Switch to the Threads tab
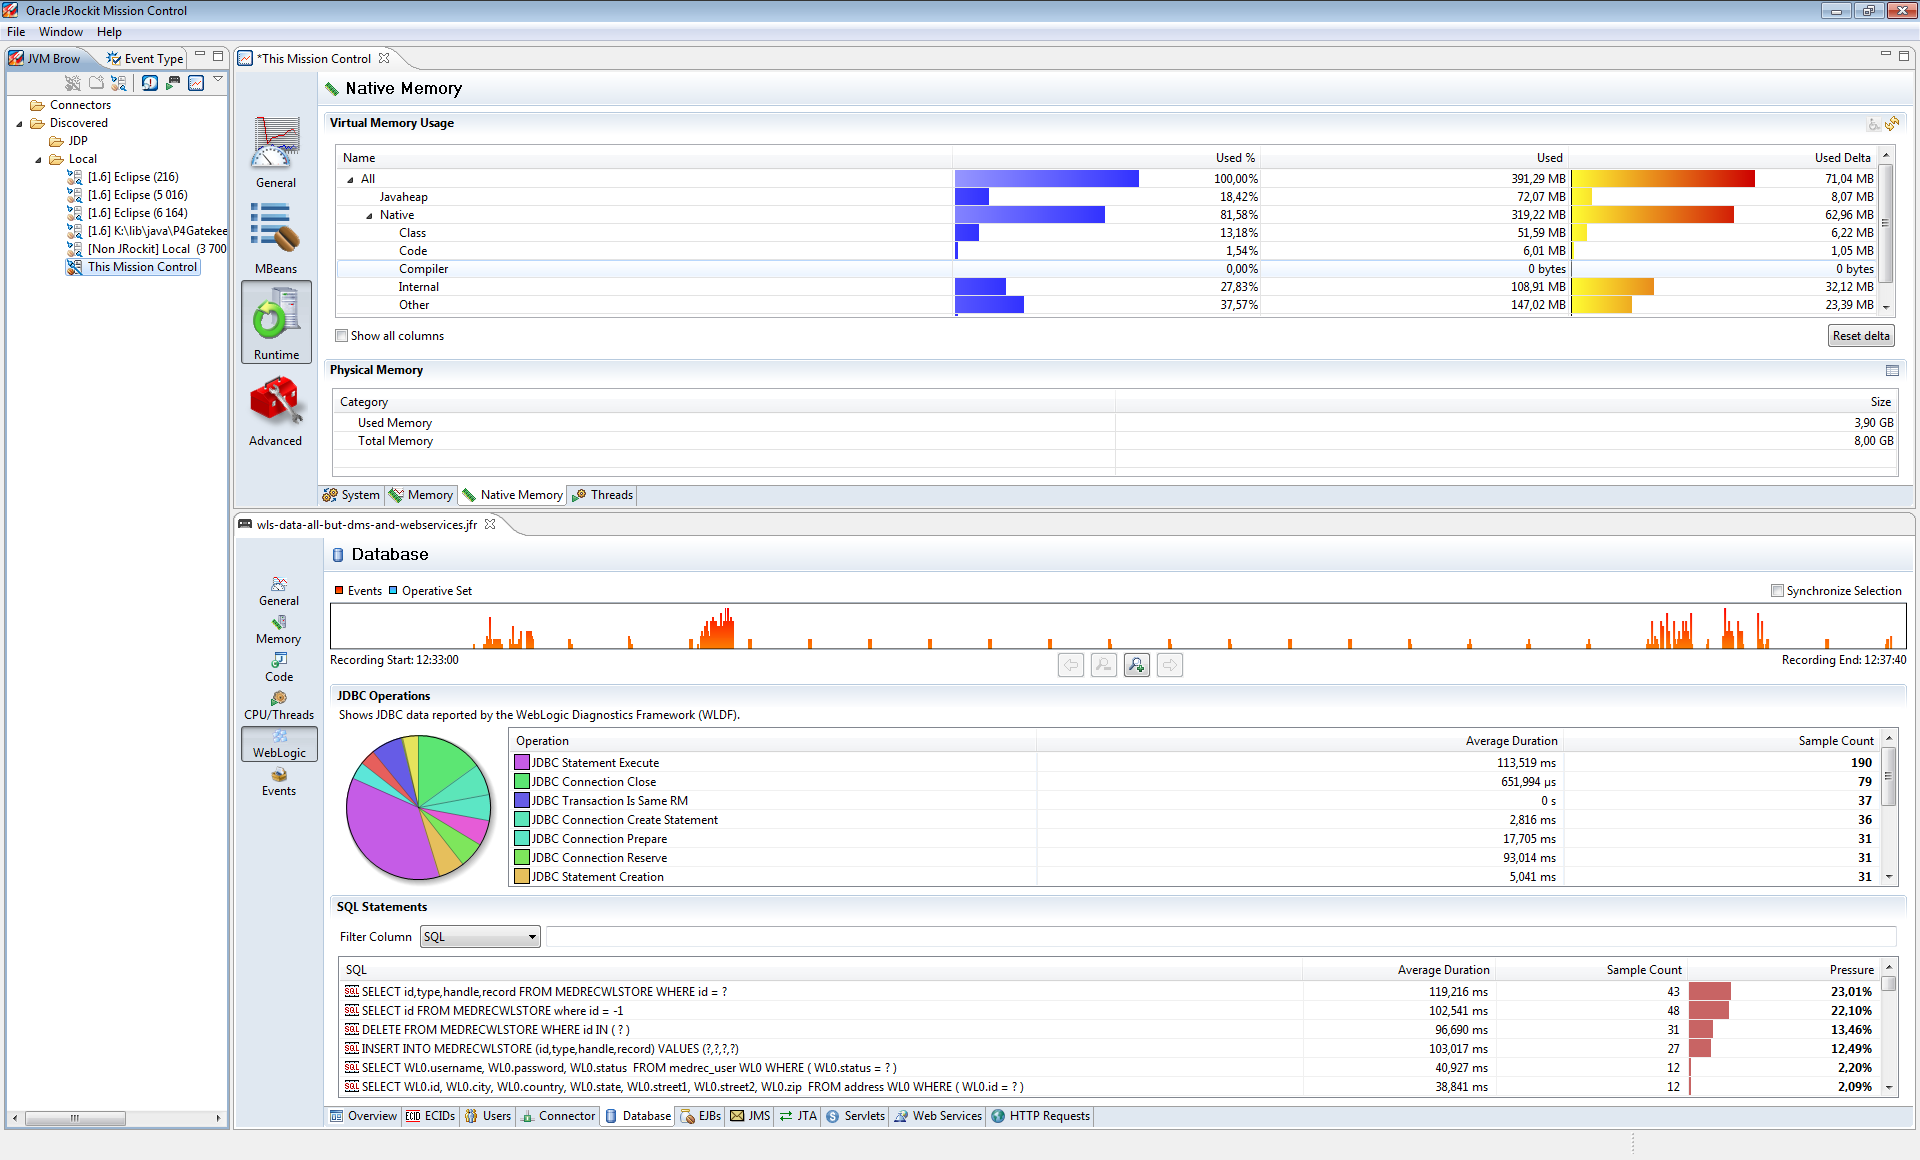This screenshot has height=1160, width=1920. (x=603, y=495)
